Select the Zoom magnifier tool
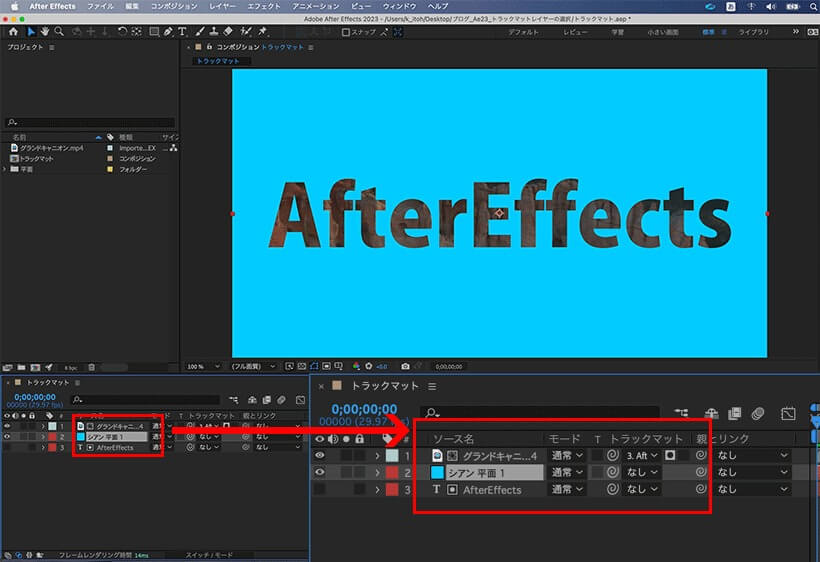This screenshot has width=820, height=562. (x=59, y=32)
